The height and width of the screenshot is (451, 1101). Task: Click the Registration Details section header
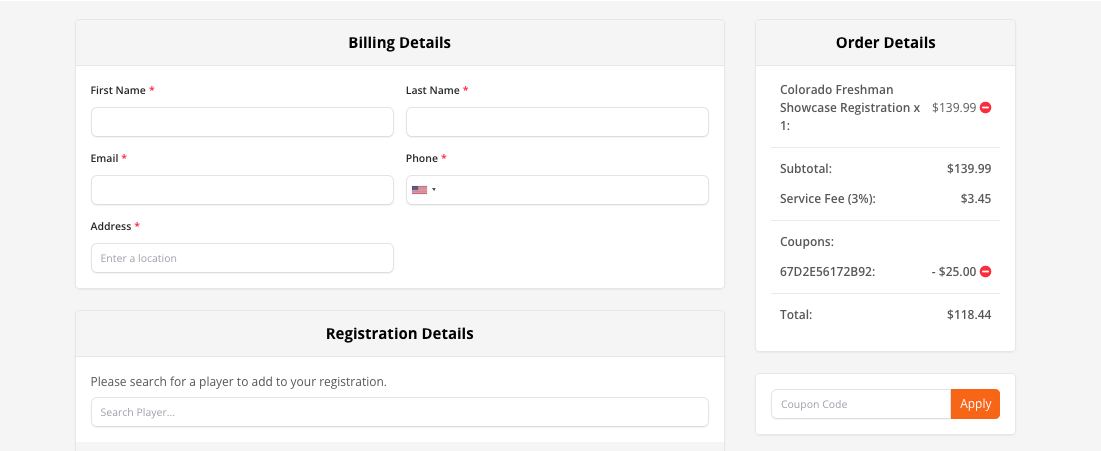point(400,334)
